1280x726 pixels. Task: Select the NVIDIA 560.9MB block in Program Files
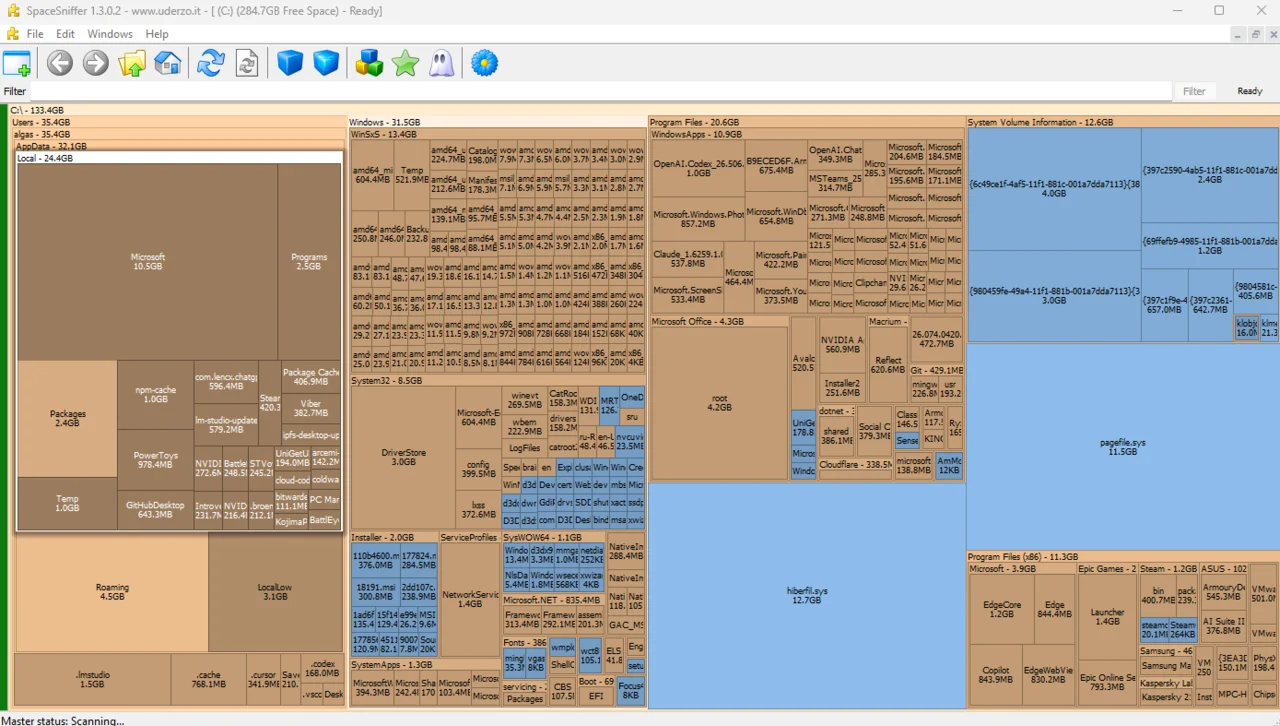pos(842,345)
